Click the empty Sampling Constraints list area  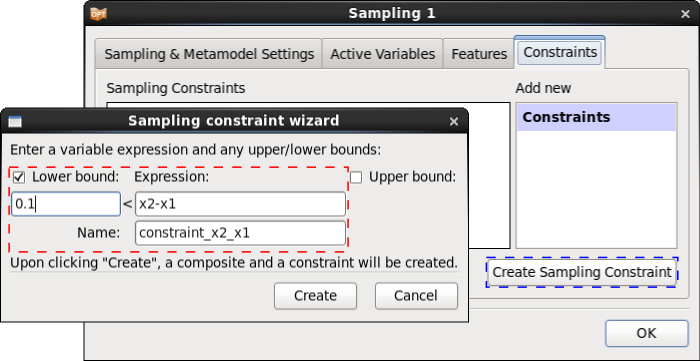coord(488,178)
